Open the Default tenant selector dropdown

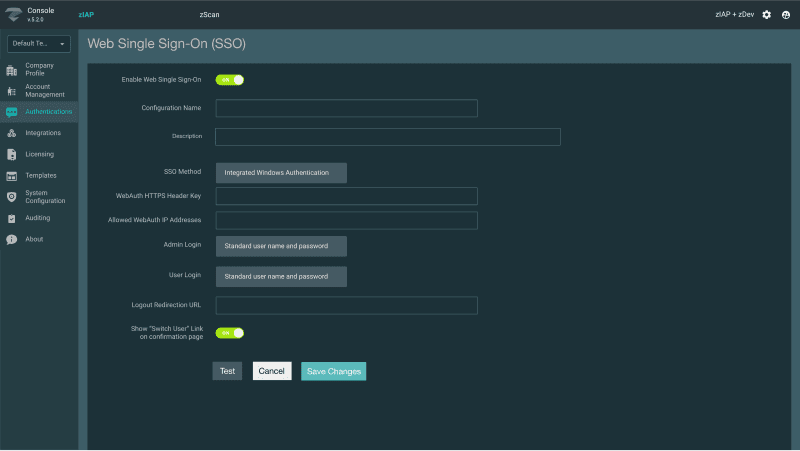40,43
